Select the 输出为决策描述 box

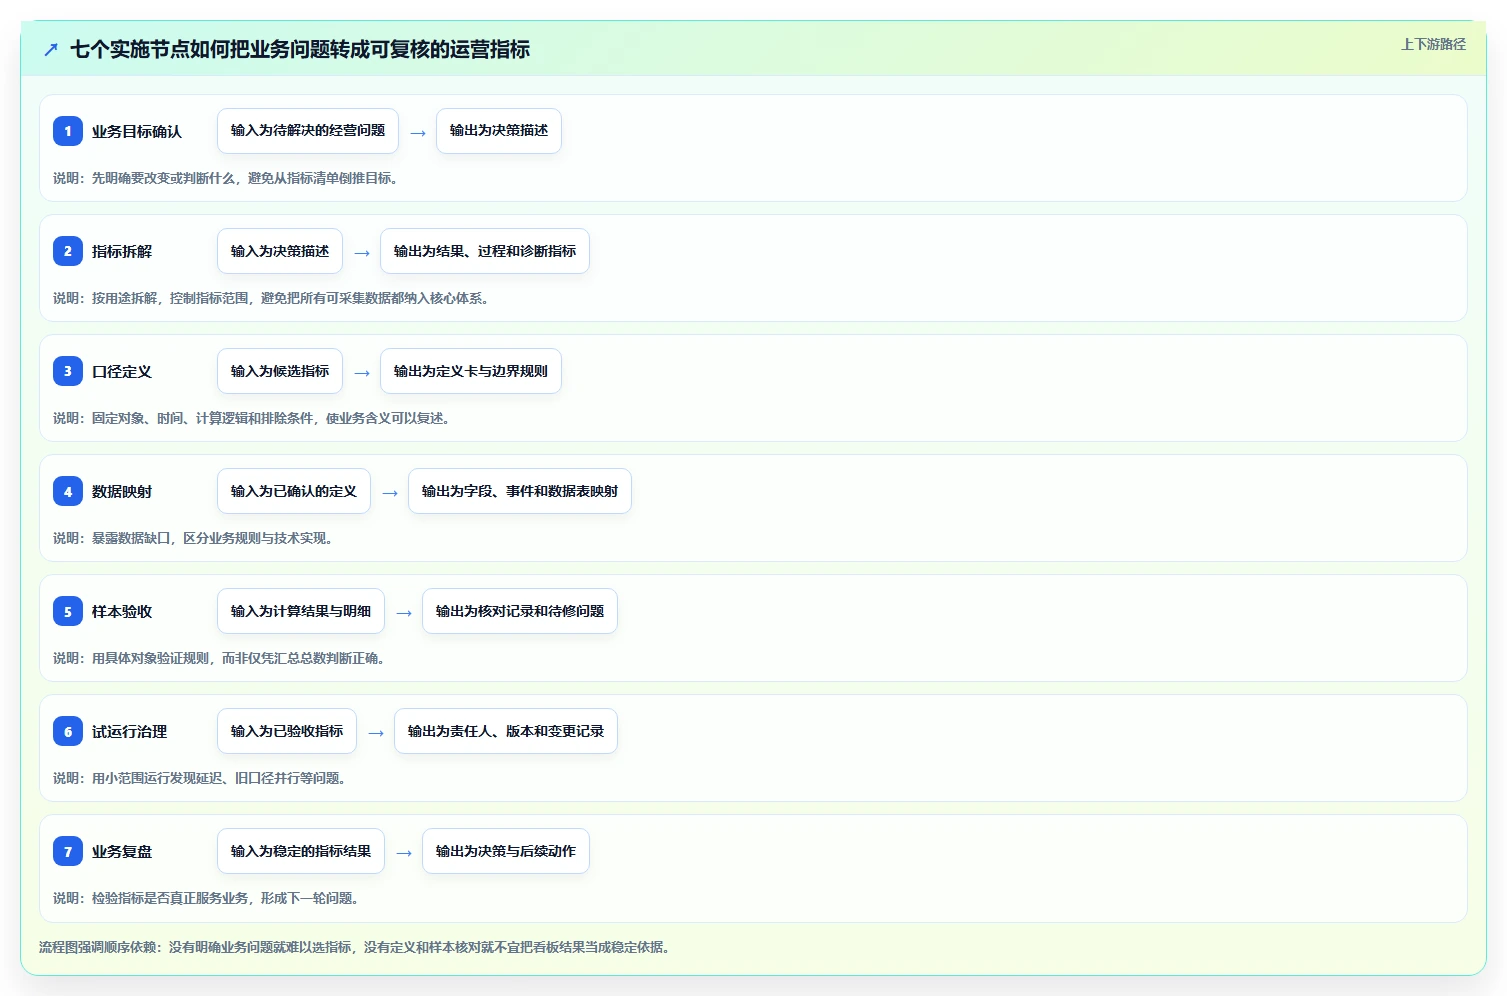coord(499,131)
